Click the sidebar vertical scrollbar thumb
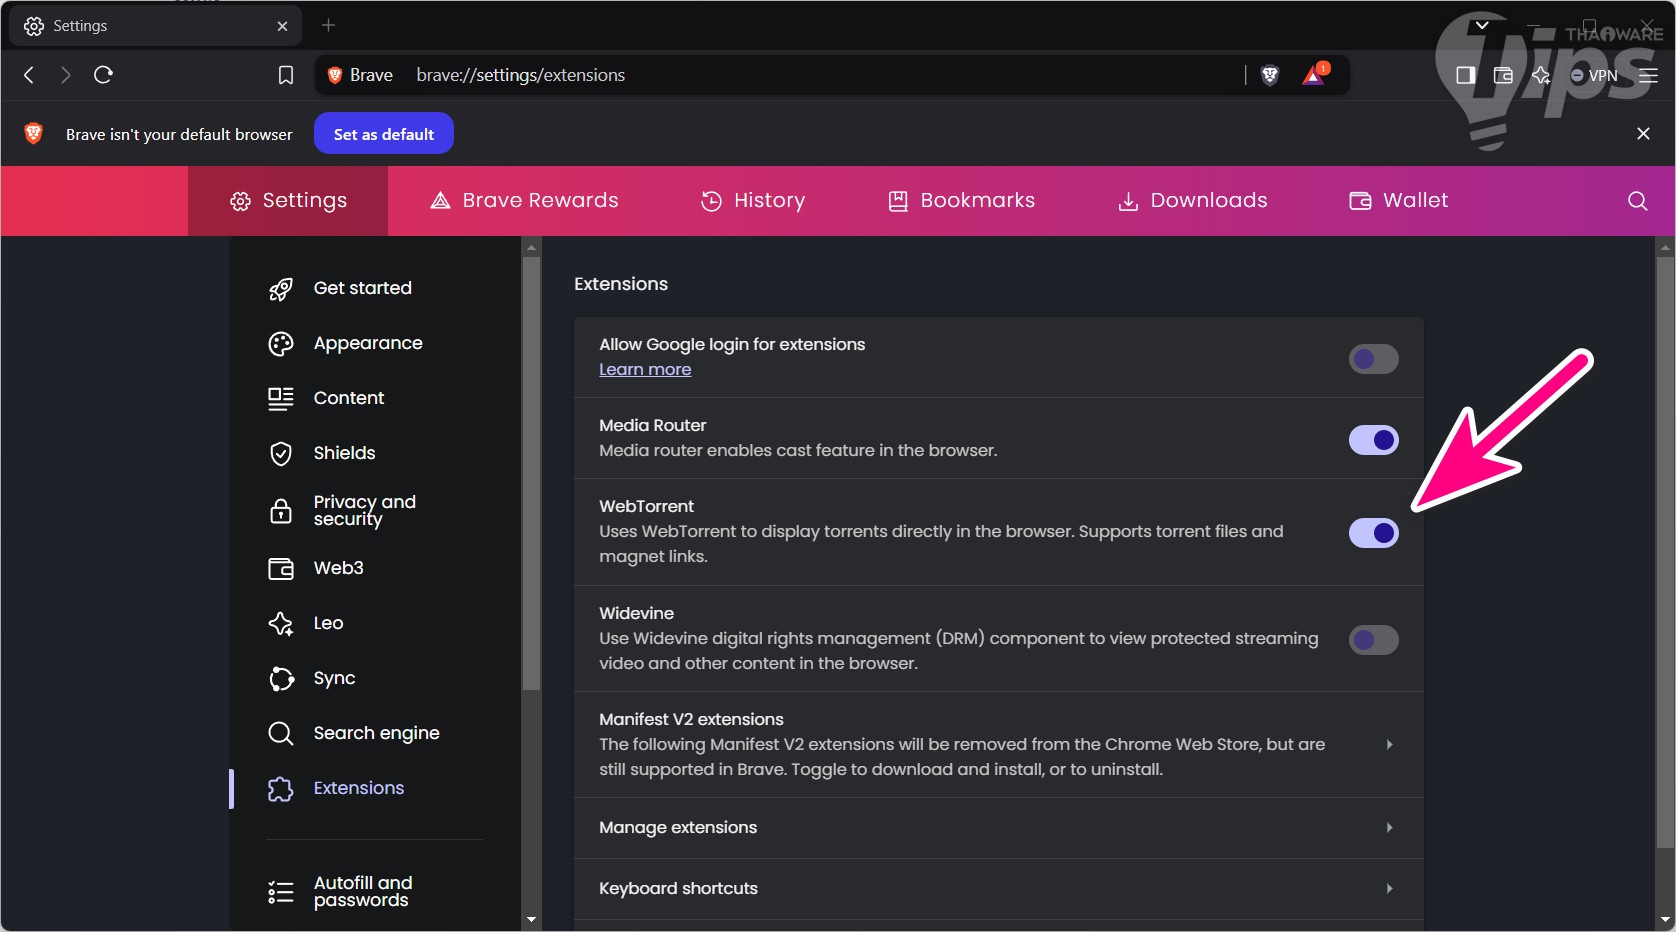1676x932 pixels. (x=531, y=470)
